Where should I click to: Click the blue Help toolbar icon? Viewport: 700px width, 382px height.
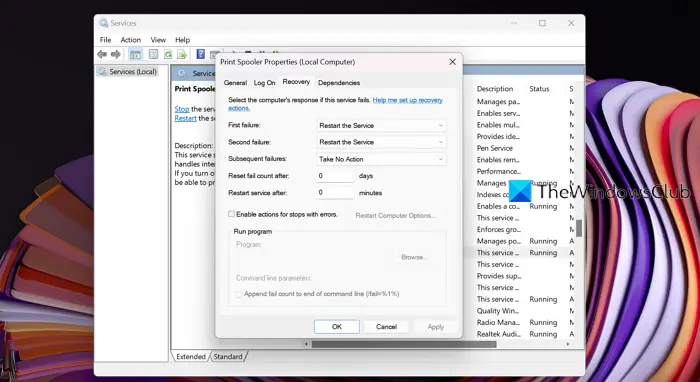click(200, 54)
